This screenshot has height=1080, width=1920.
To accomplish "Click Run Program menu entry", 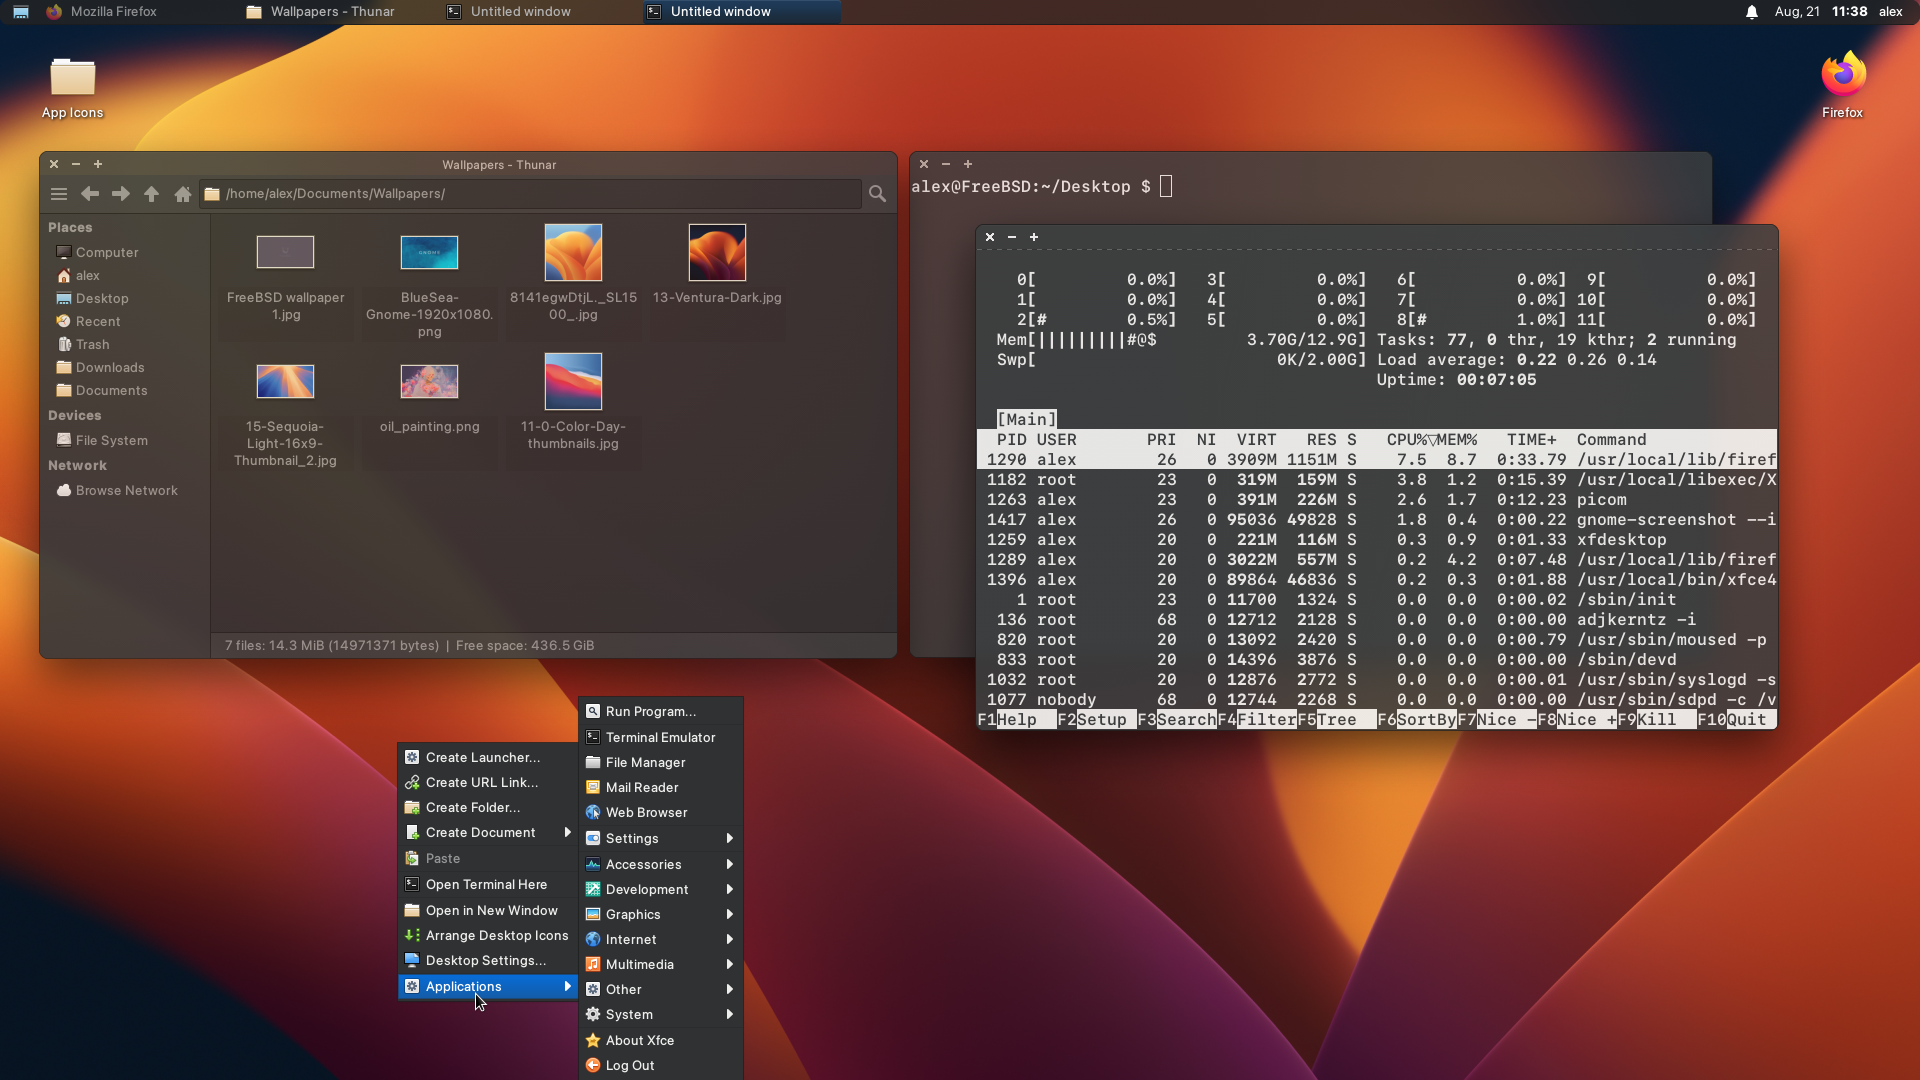I will click(661, 712).
